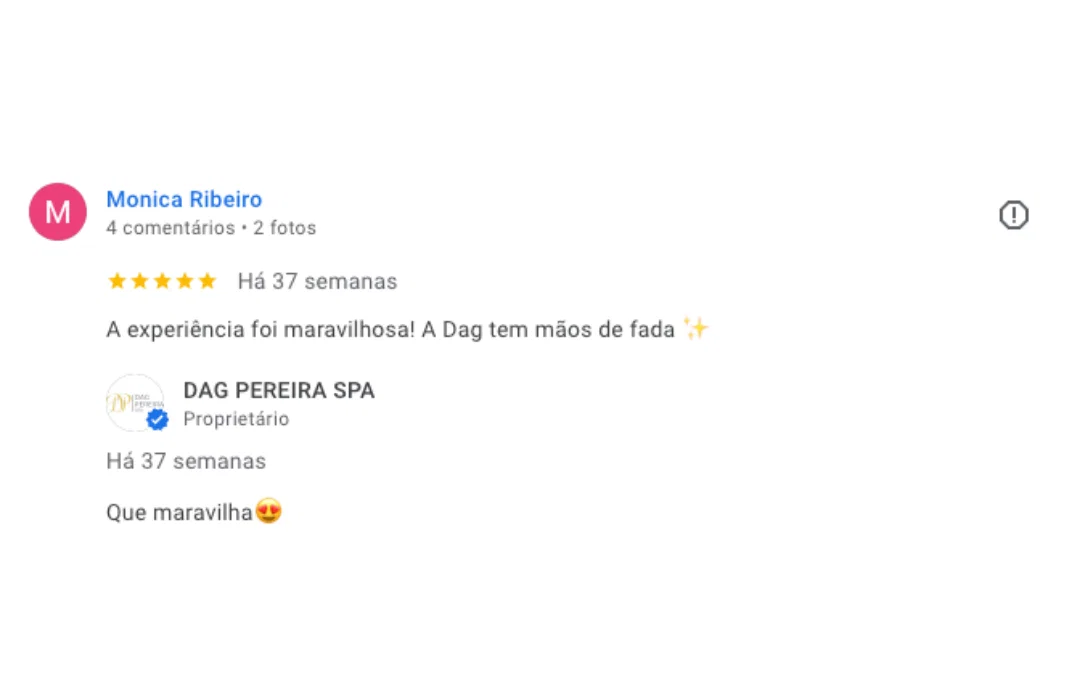Click the DAG PEREIRA SPA logo
This screenshot has width=1080, height=700.
pyautogui.click(x=135, y=403)
